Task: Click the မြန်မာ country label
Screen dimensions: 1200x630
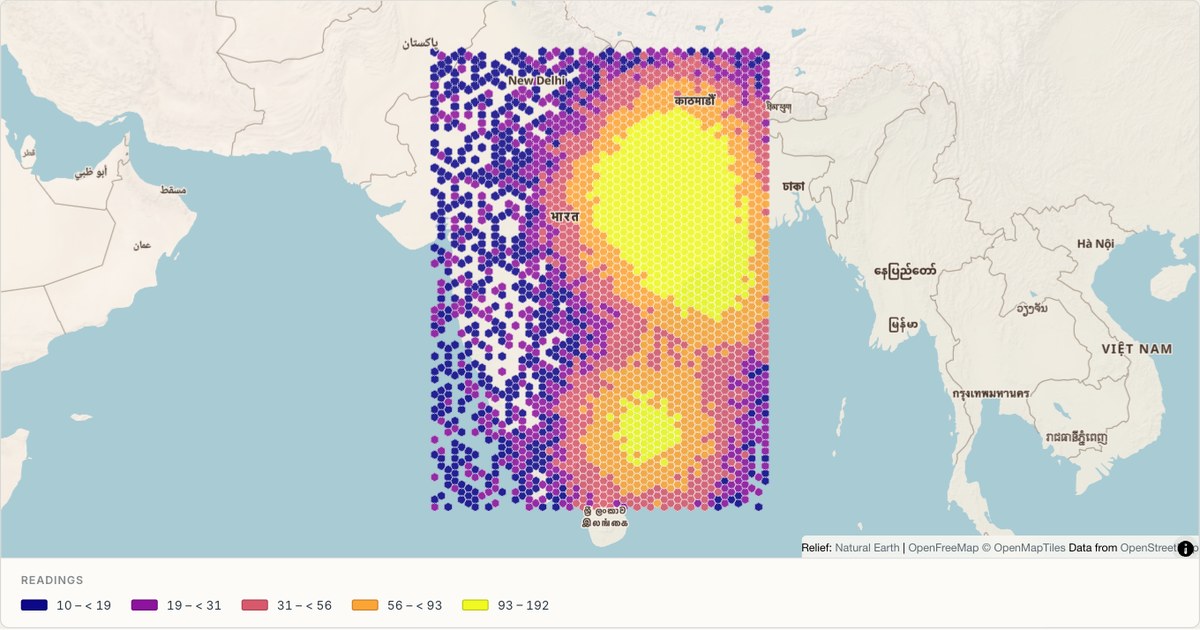Action: [x=903, y=324]
